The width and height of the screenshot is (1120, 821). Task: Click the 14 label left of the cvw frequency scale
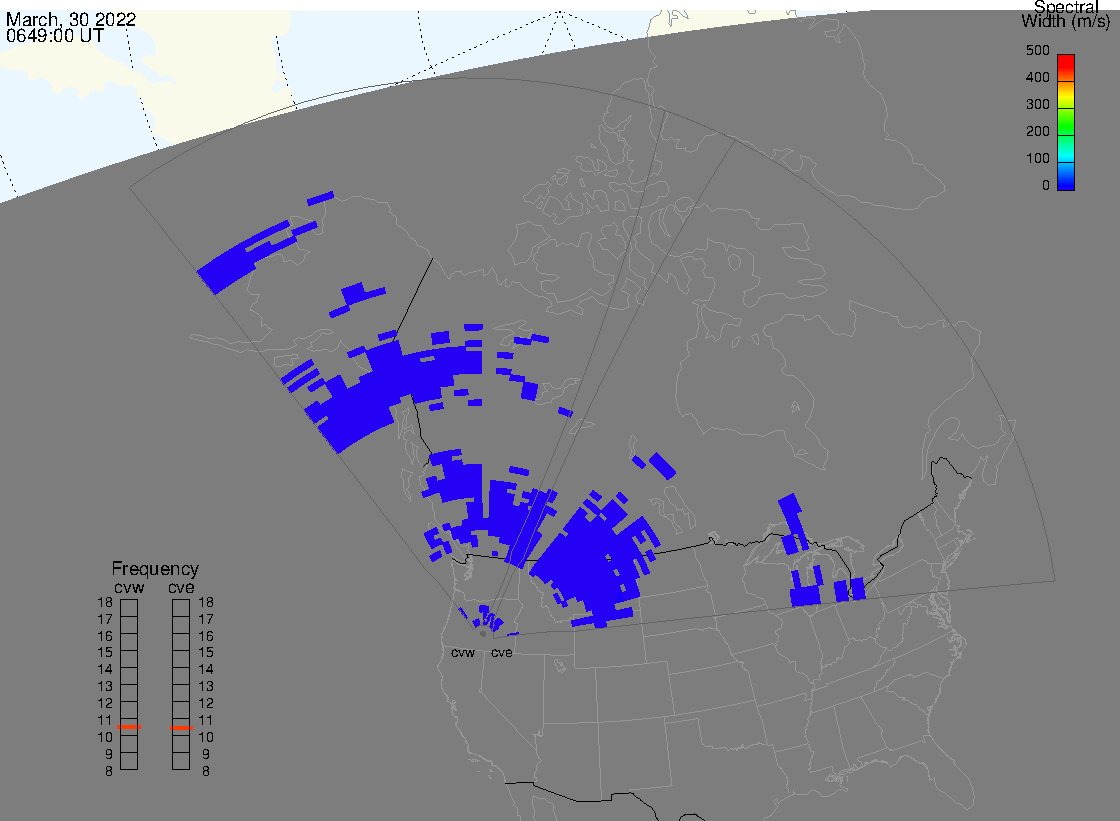pyautogui.click(x=105, y=670)
